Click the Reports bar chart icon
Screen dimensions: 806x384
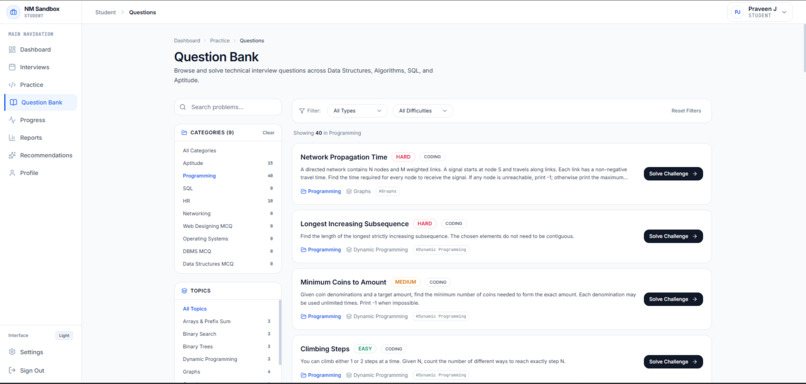(12, 138)
